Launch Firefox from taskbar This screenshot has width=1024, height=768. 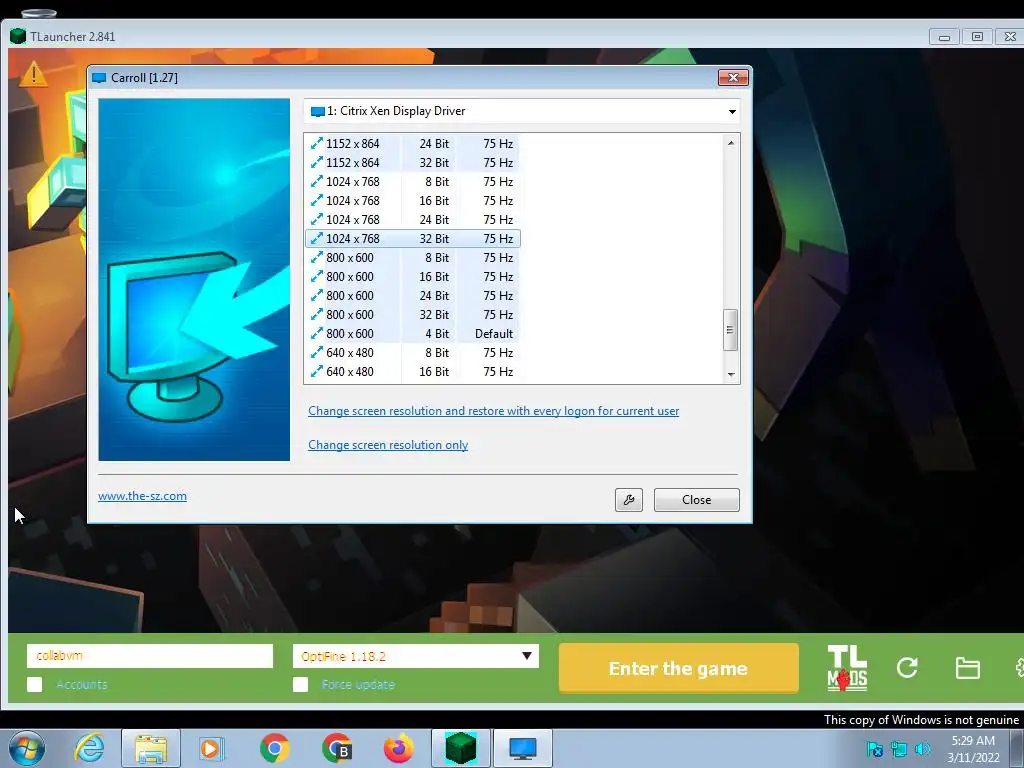tap(398, 748)
